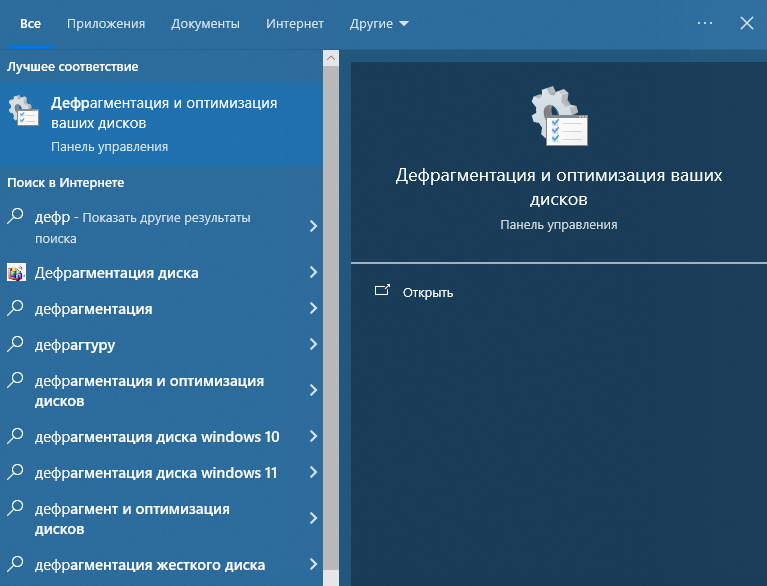
Task: Click the Defragmentation gear icon in best match
Action: tap(23, 110)
